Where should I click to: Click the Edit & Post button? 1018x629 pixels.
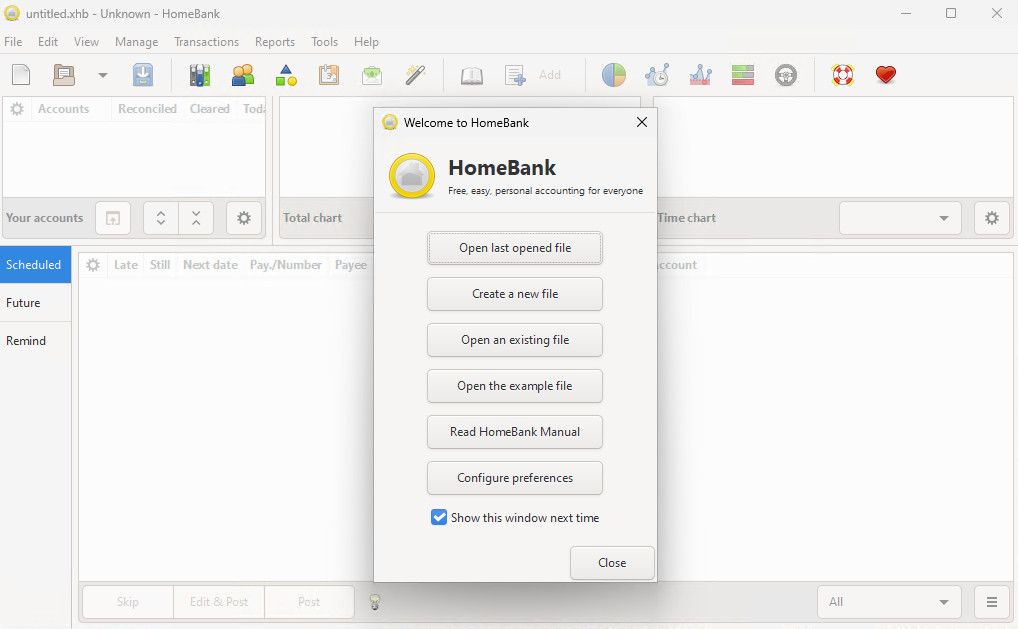pos(219,602)
